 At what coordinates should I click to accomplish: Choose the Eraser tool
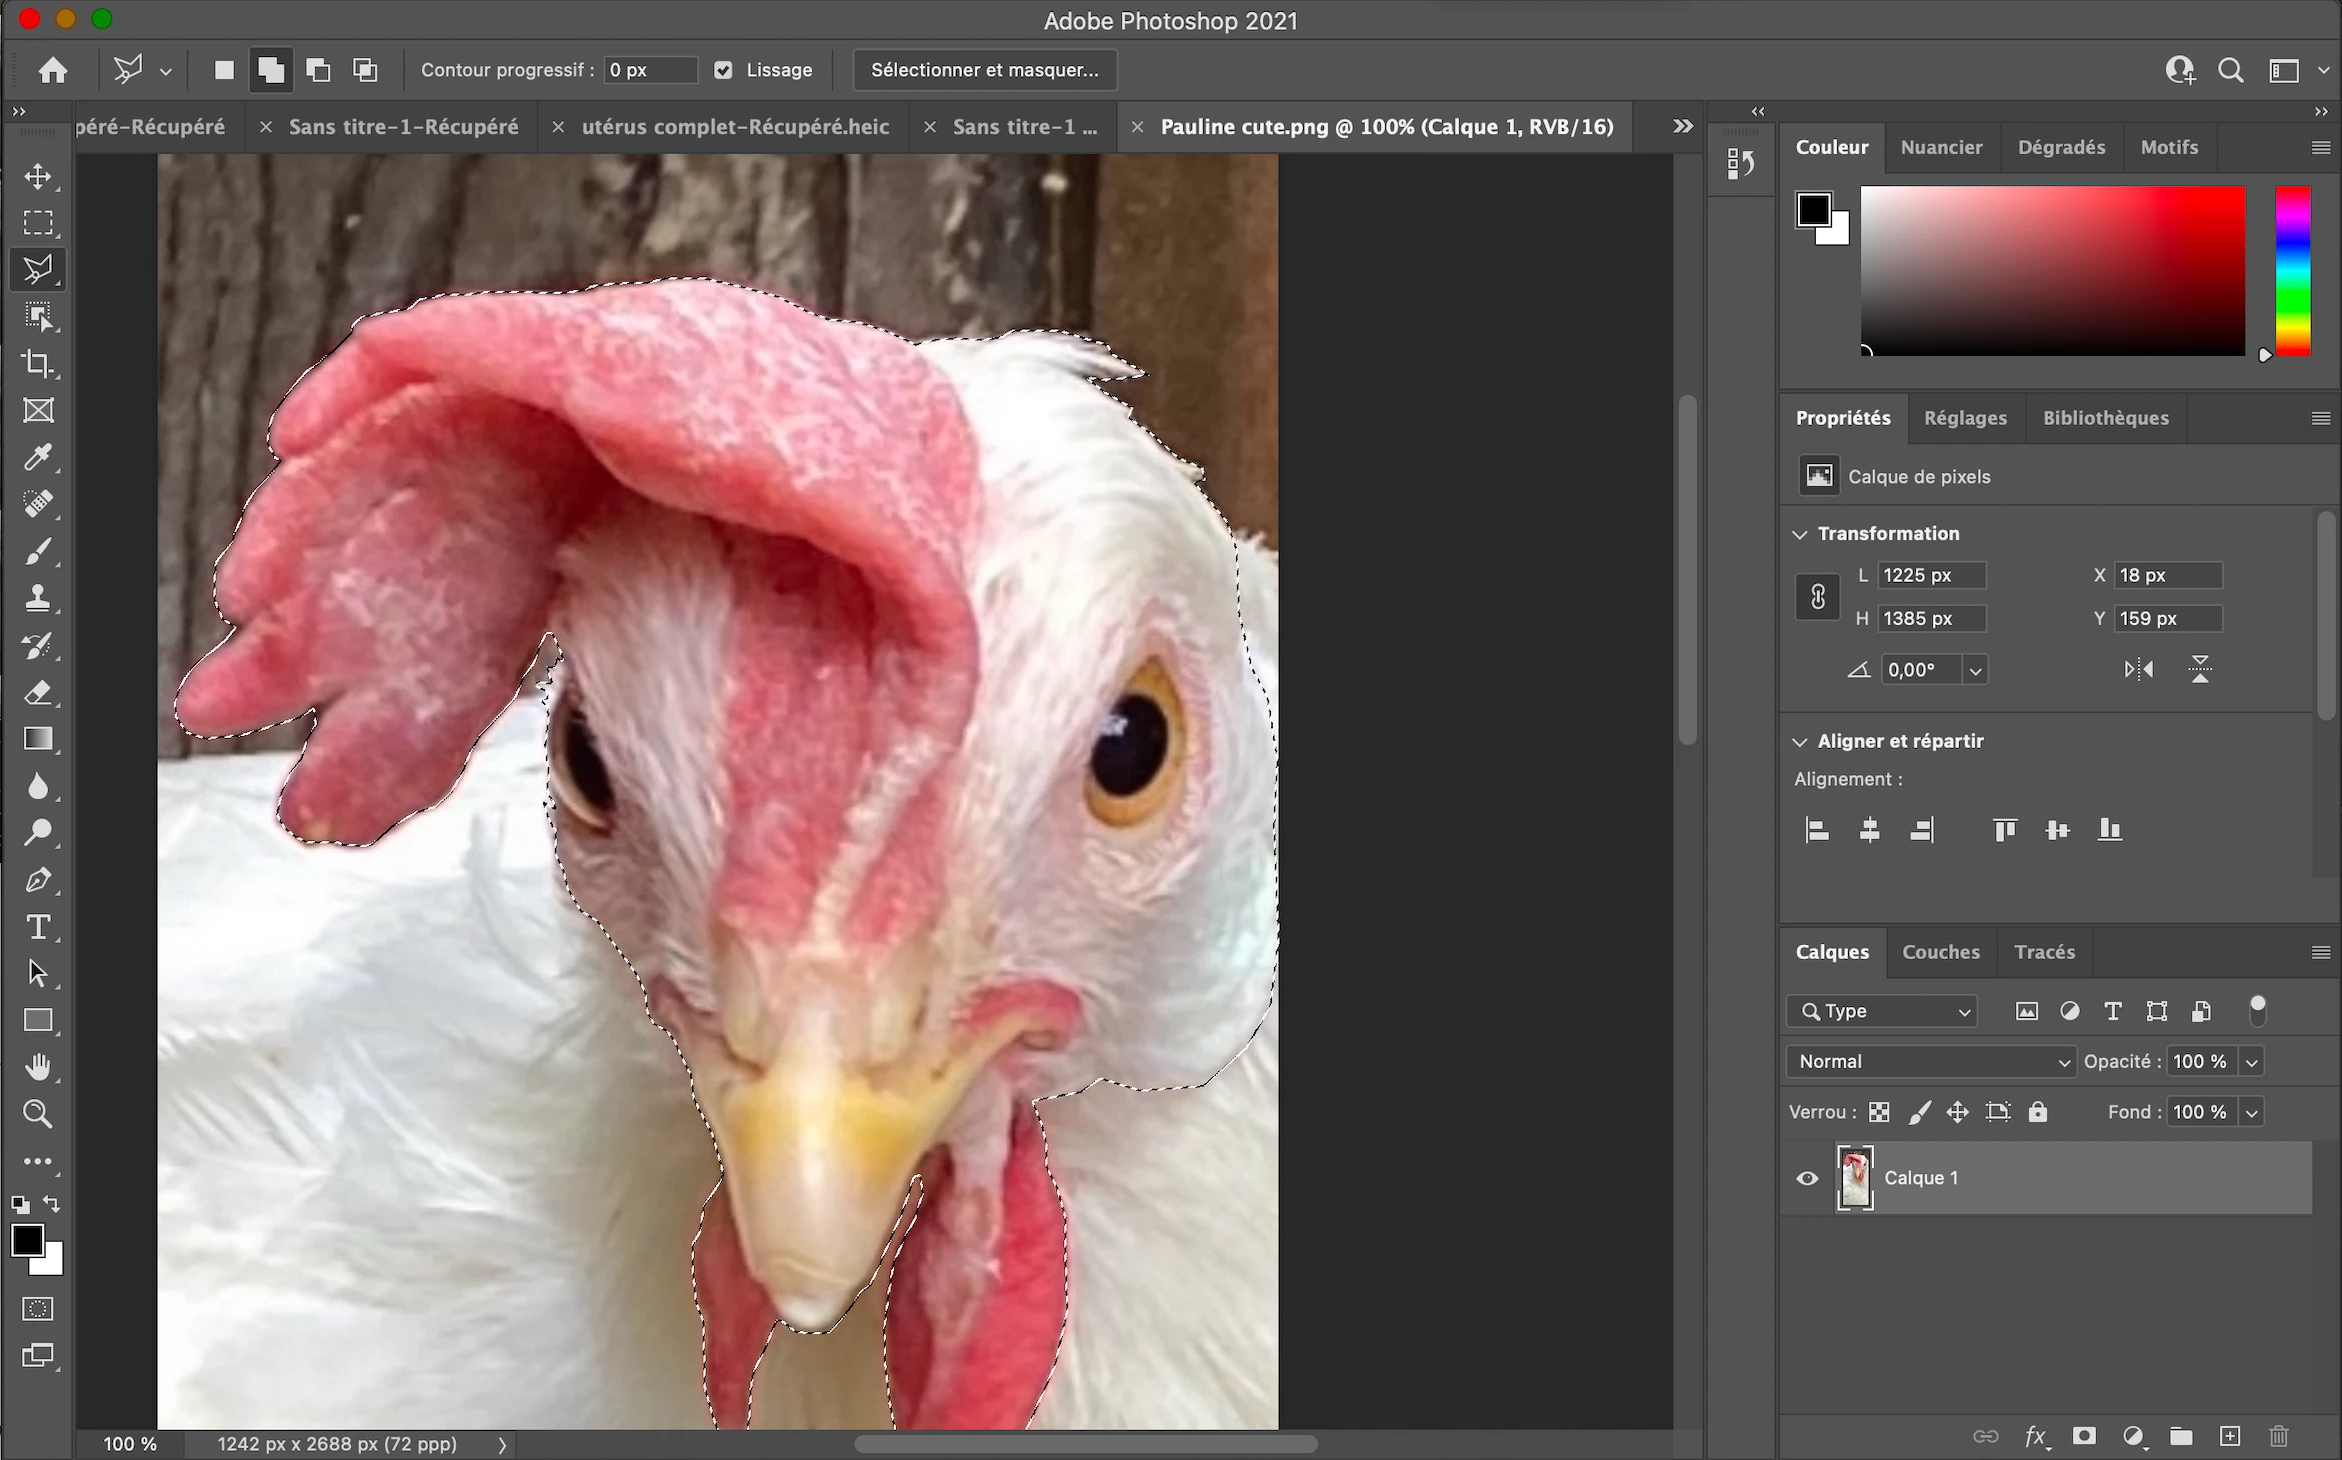[x=38, y=692]
